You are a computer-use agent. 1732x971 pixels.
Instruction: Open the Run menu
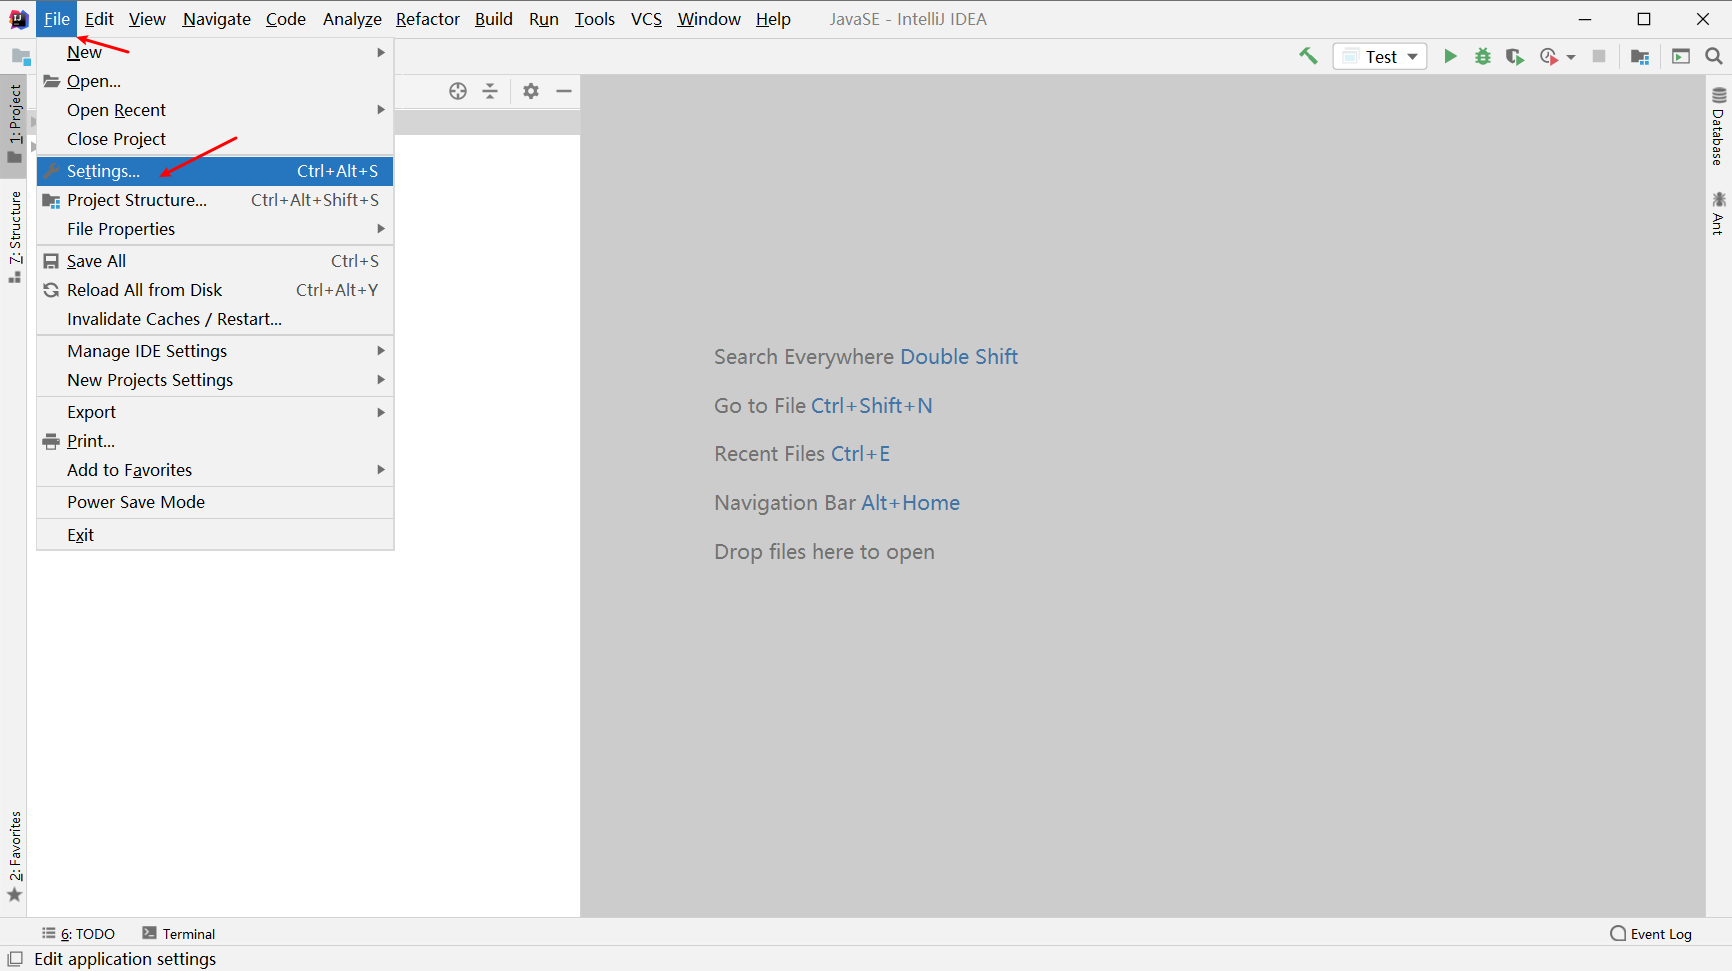tap(544, 19)
